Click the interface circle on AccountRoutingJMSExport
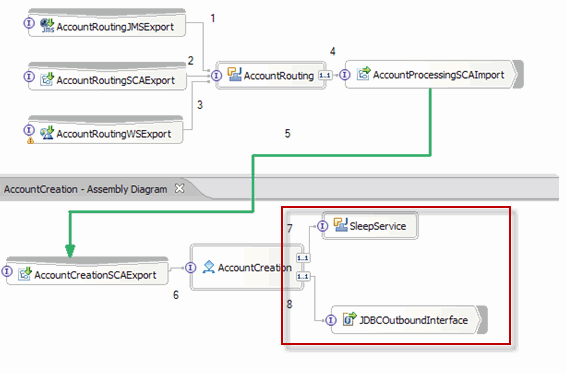The height and width of the screenshot is (373, 566). tap(29, 23)
